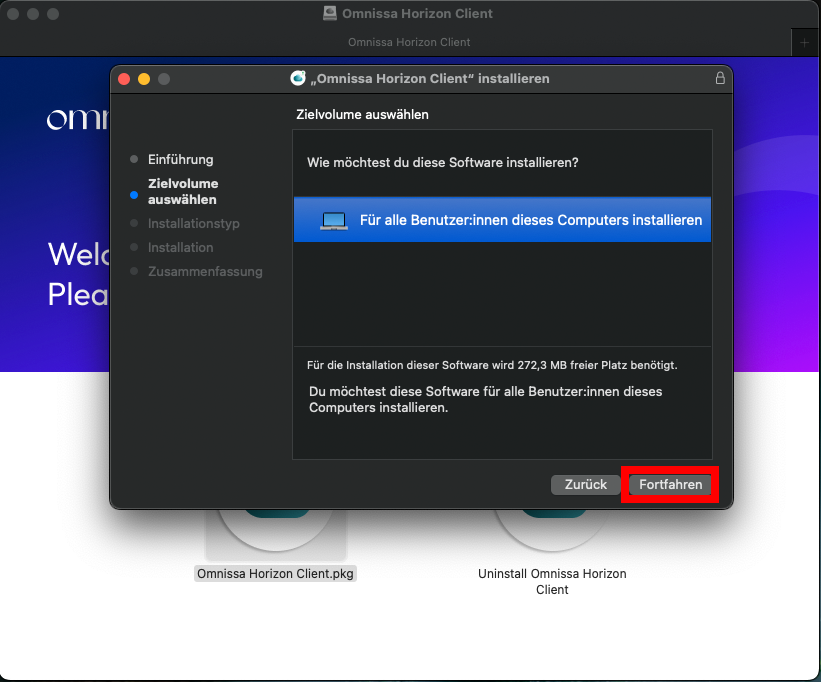Click the Fortfahren button
Viewport: 821px width, 682px height.
670,484
